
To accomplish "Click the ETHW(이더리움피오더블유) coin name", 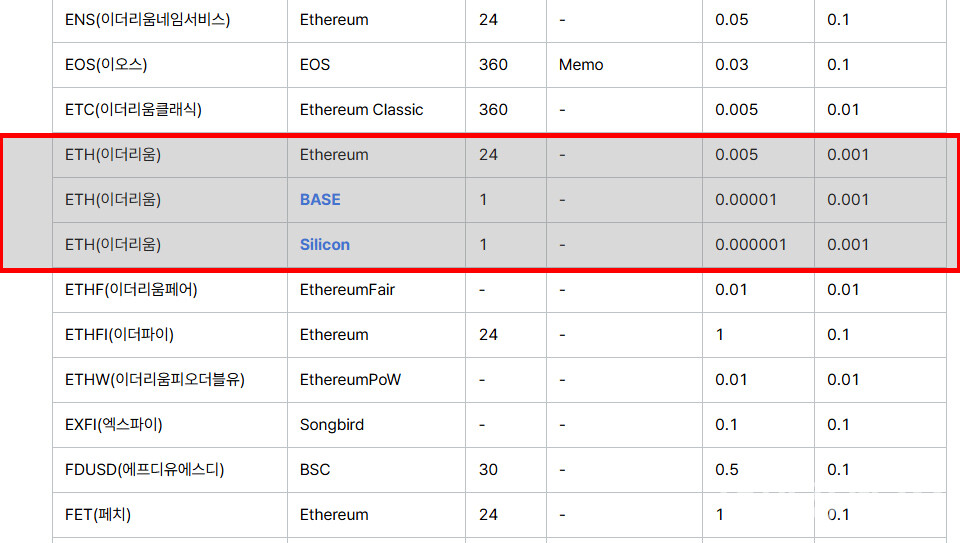I will (x=154, y=380).
